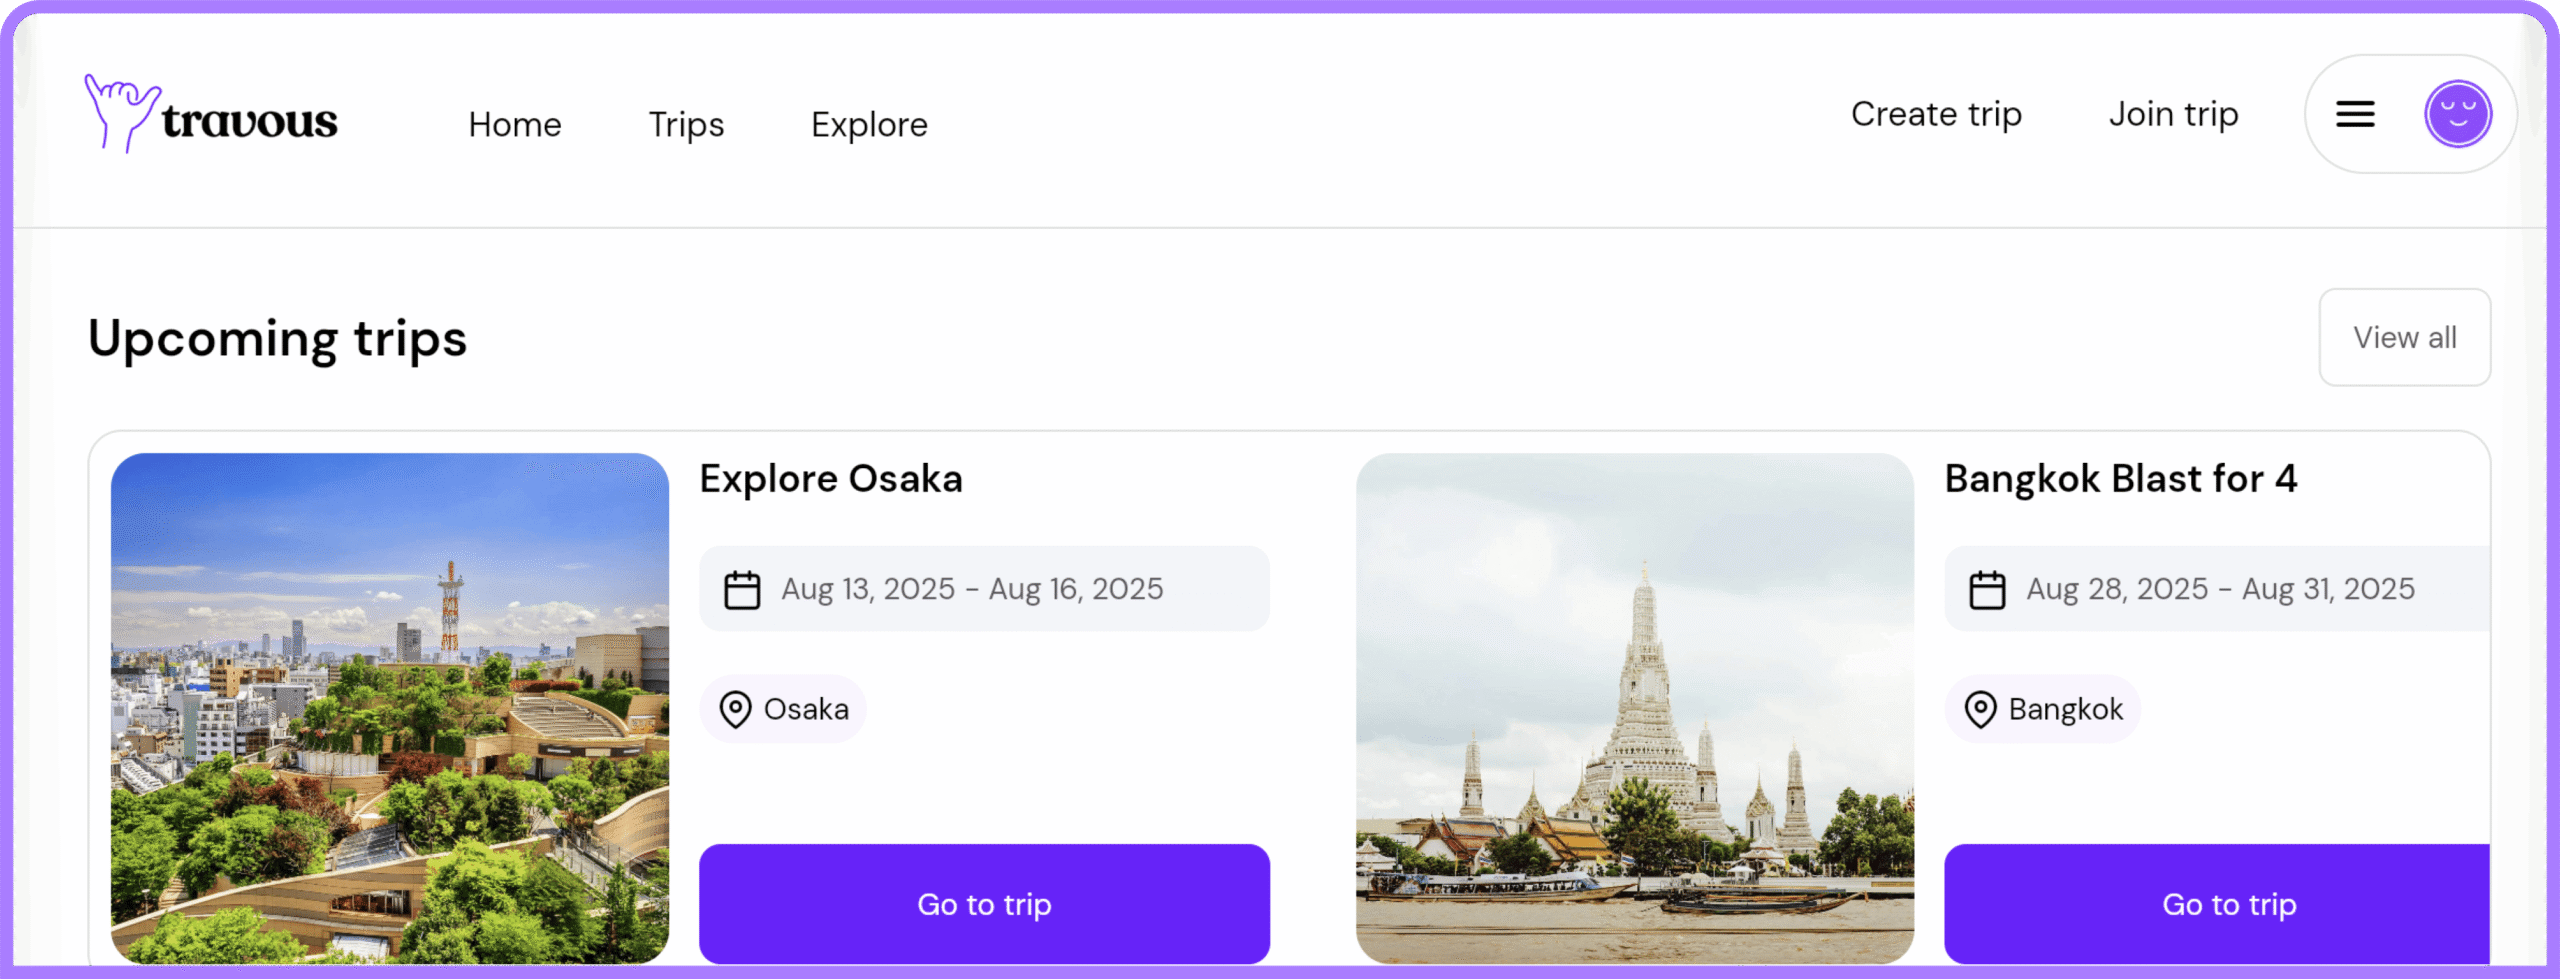The image size is (2560, 979).
Task: Go to trip for Bangkok Blast
Action: pos(2217,904)
